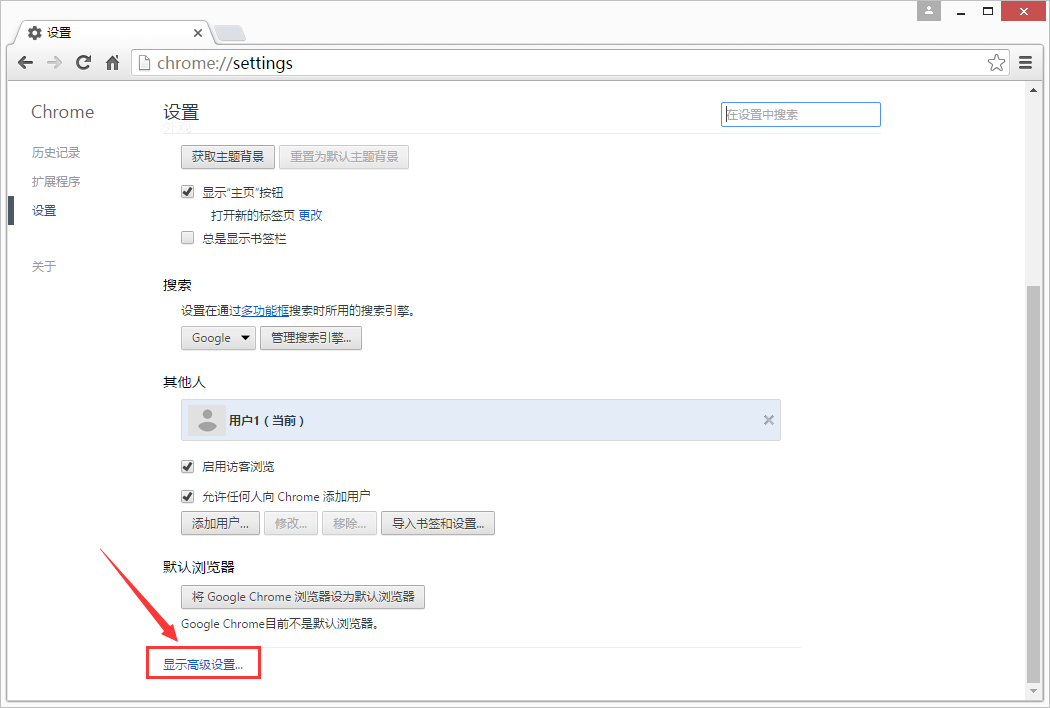Click 显示高级设置... link

click(203, 664)
